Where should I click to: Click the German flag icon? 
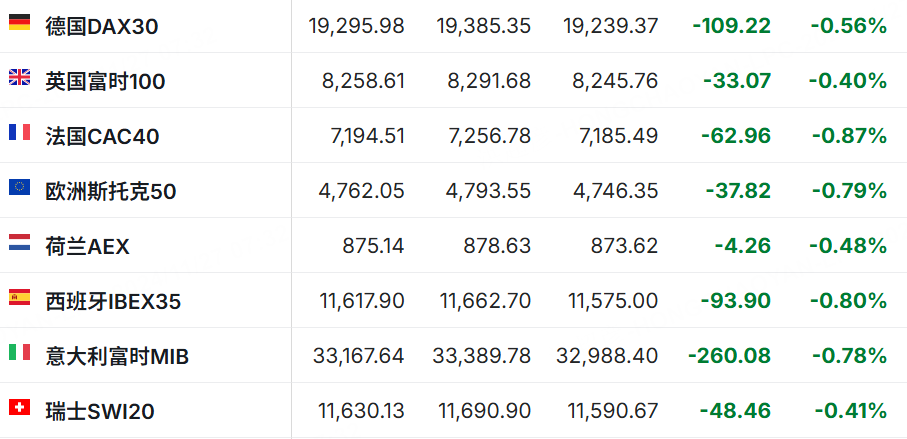point(19,22)
